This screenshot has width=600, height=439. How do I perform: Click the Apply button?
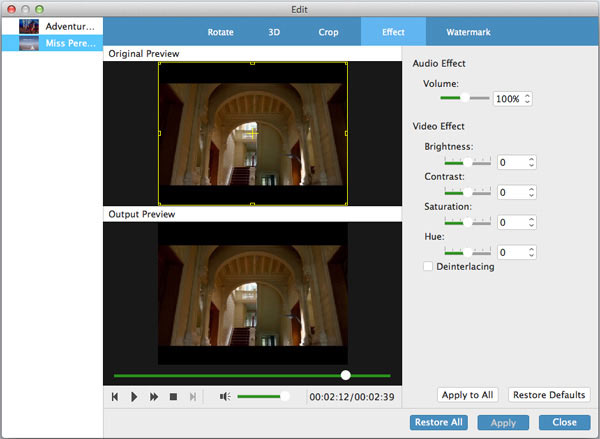click(503, 423)
